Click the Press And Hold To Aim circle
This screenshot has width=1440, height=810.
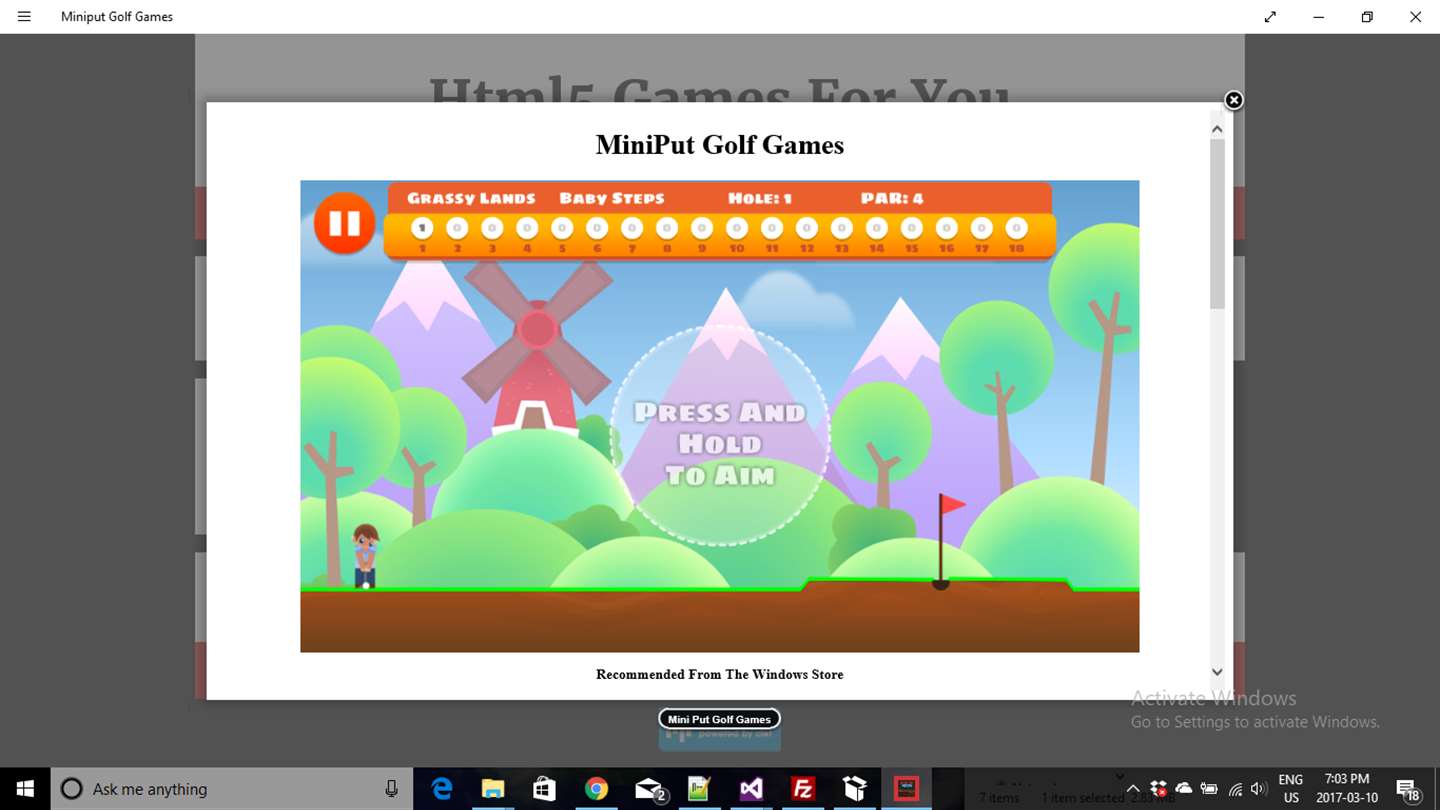720,436
